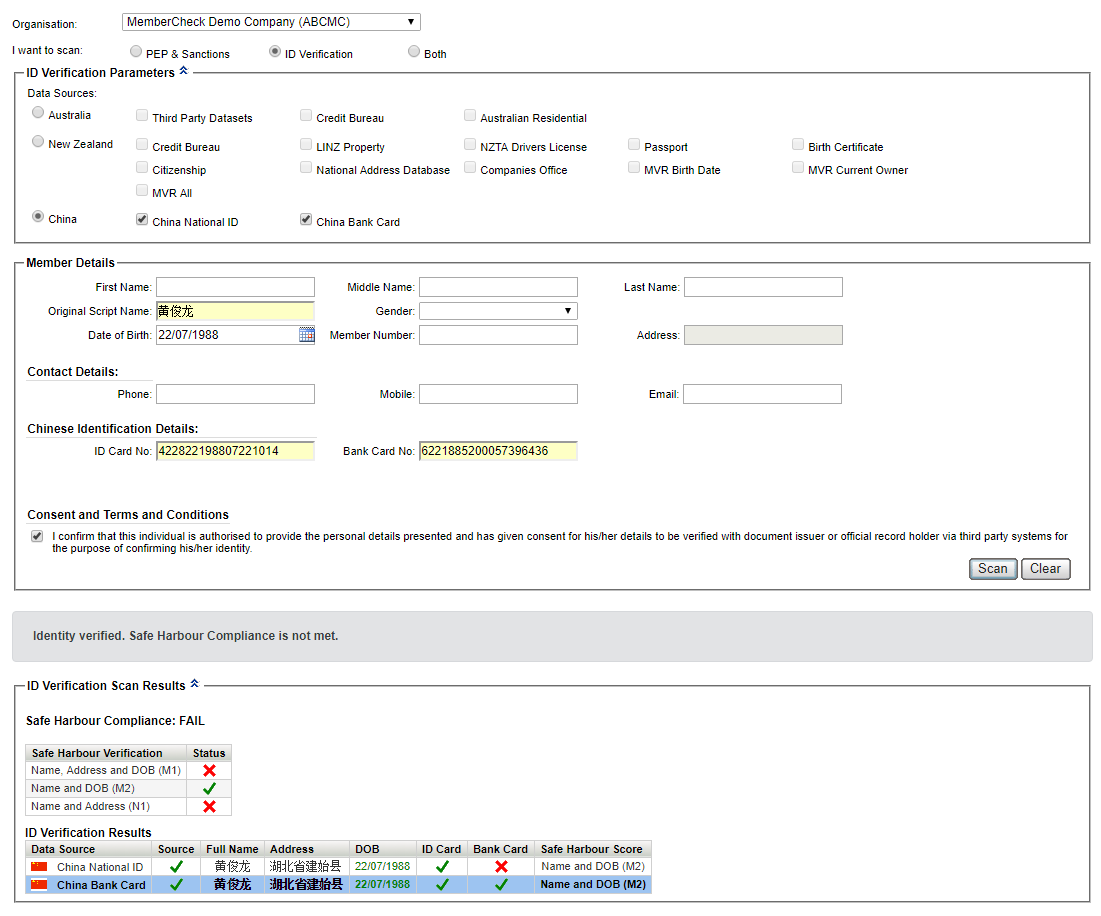Collapse the ID Verification Parameters section

184,71
